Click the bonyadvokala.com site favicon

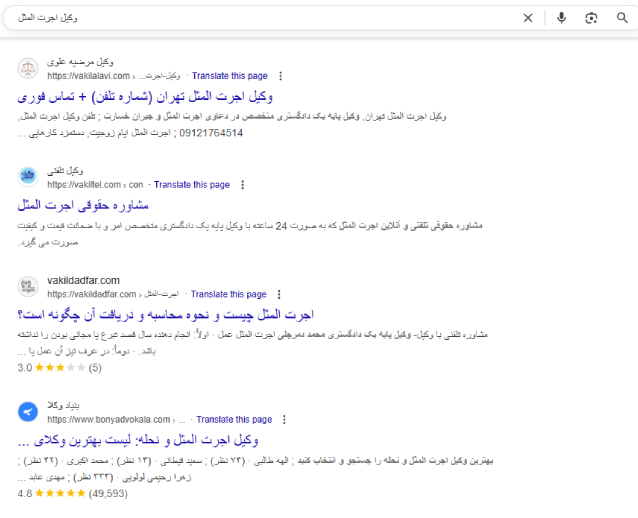tap(28, 412)
